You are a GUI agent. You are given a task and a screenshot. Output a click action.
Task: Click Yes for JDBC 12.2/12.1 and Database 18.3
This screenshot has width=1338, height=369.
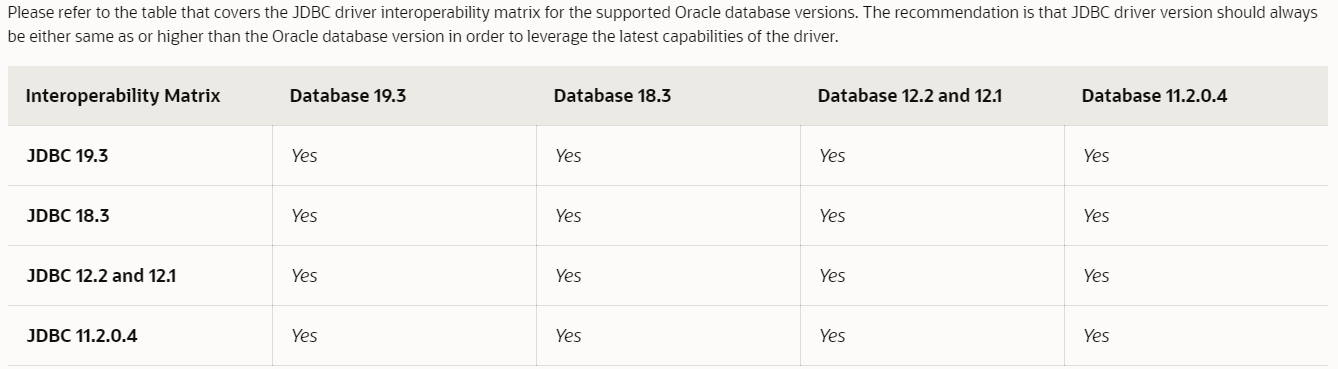568,276
